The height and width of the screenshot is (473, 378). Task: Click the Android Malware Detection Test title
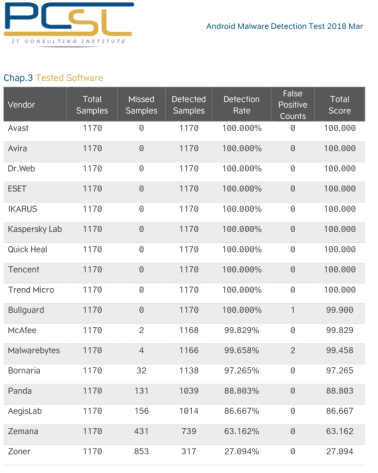pos(284,26)
